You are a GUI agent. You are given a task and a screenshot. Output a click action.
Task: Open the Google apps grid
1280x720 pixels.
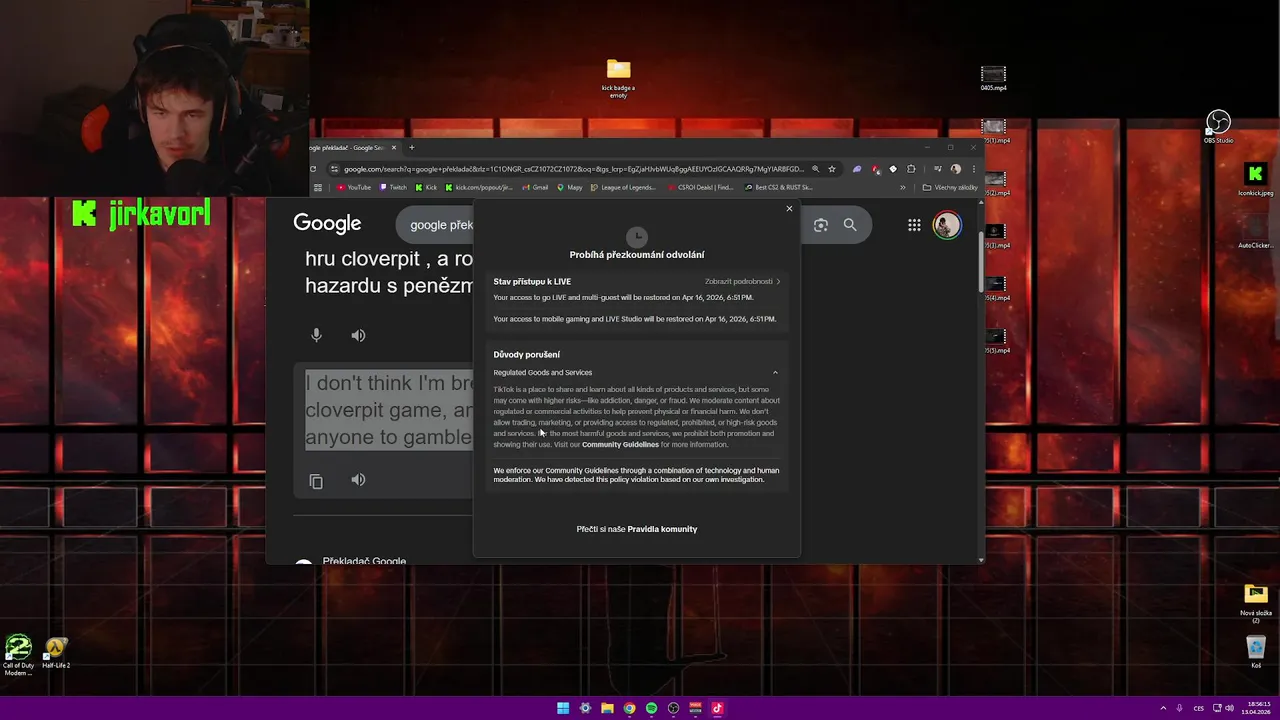(914, 225)
